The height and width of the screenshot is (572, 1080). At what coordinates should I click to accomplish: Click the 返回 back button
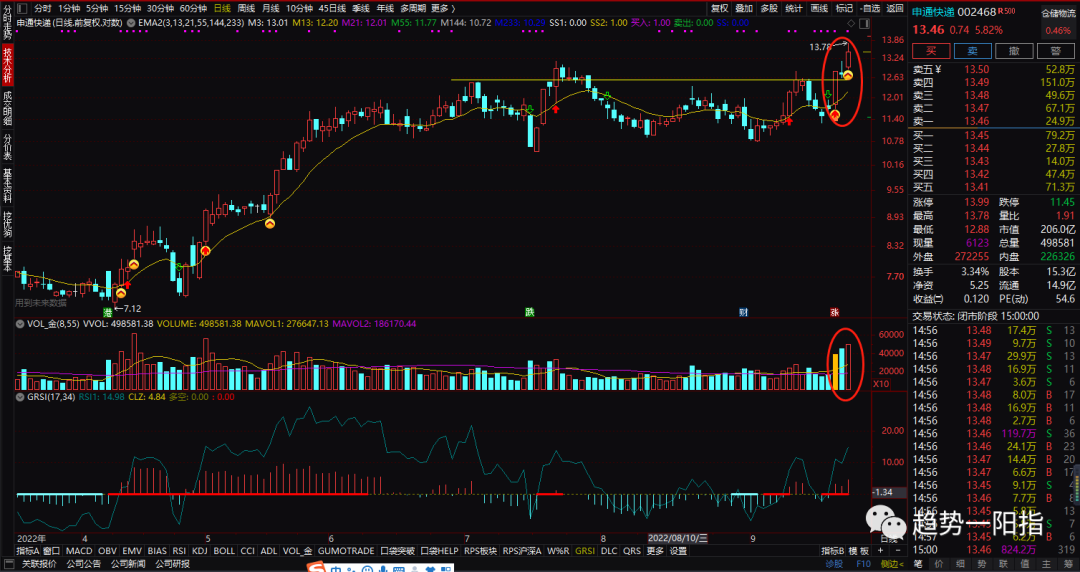[x=895, y=8]
